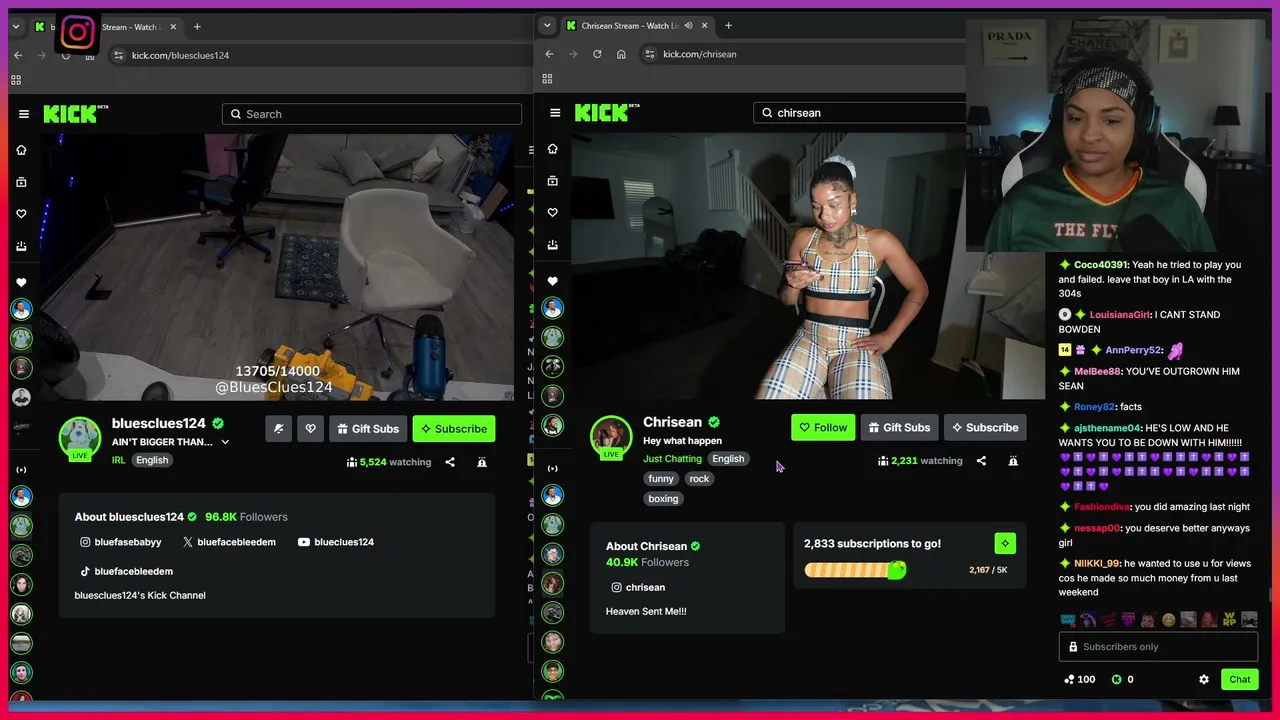Click the download-tray icon in the bluesclues124 sidebar
The height and width of the screenshot is (720, 1280).
tap(21, 246)
